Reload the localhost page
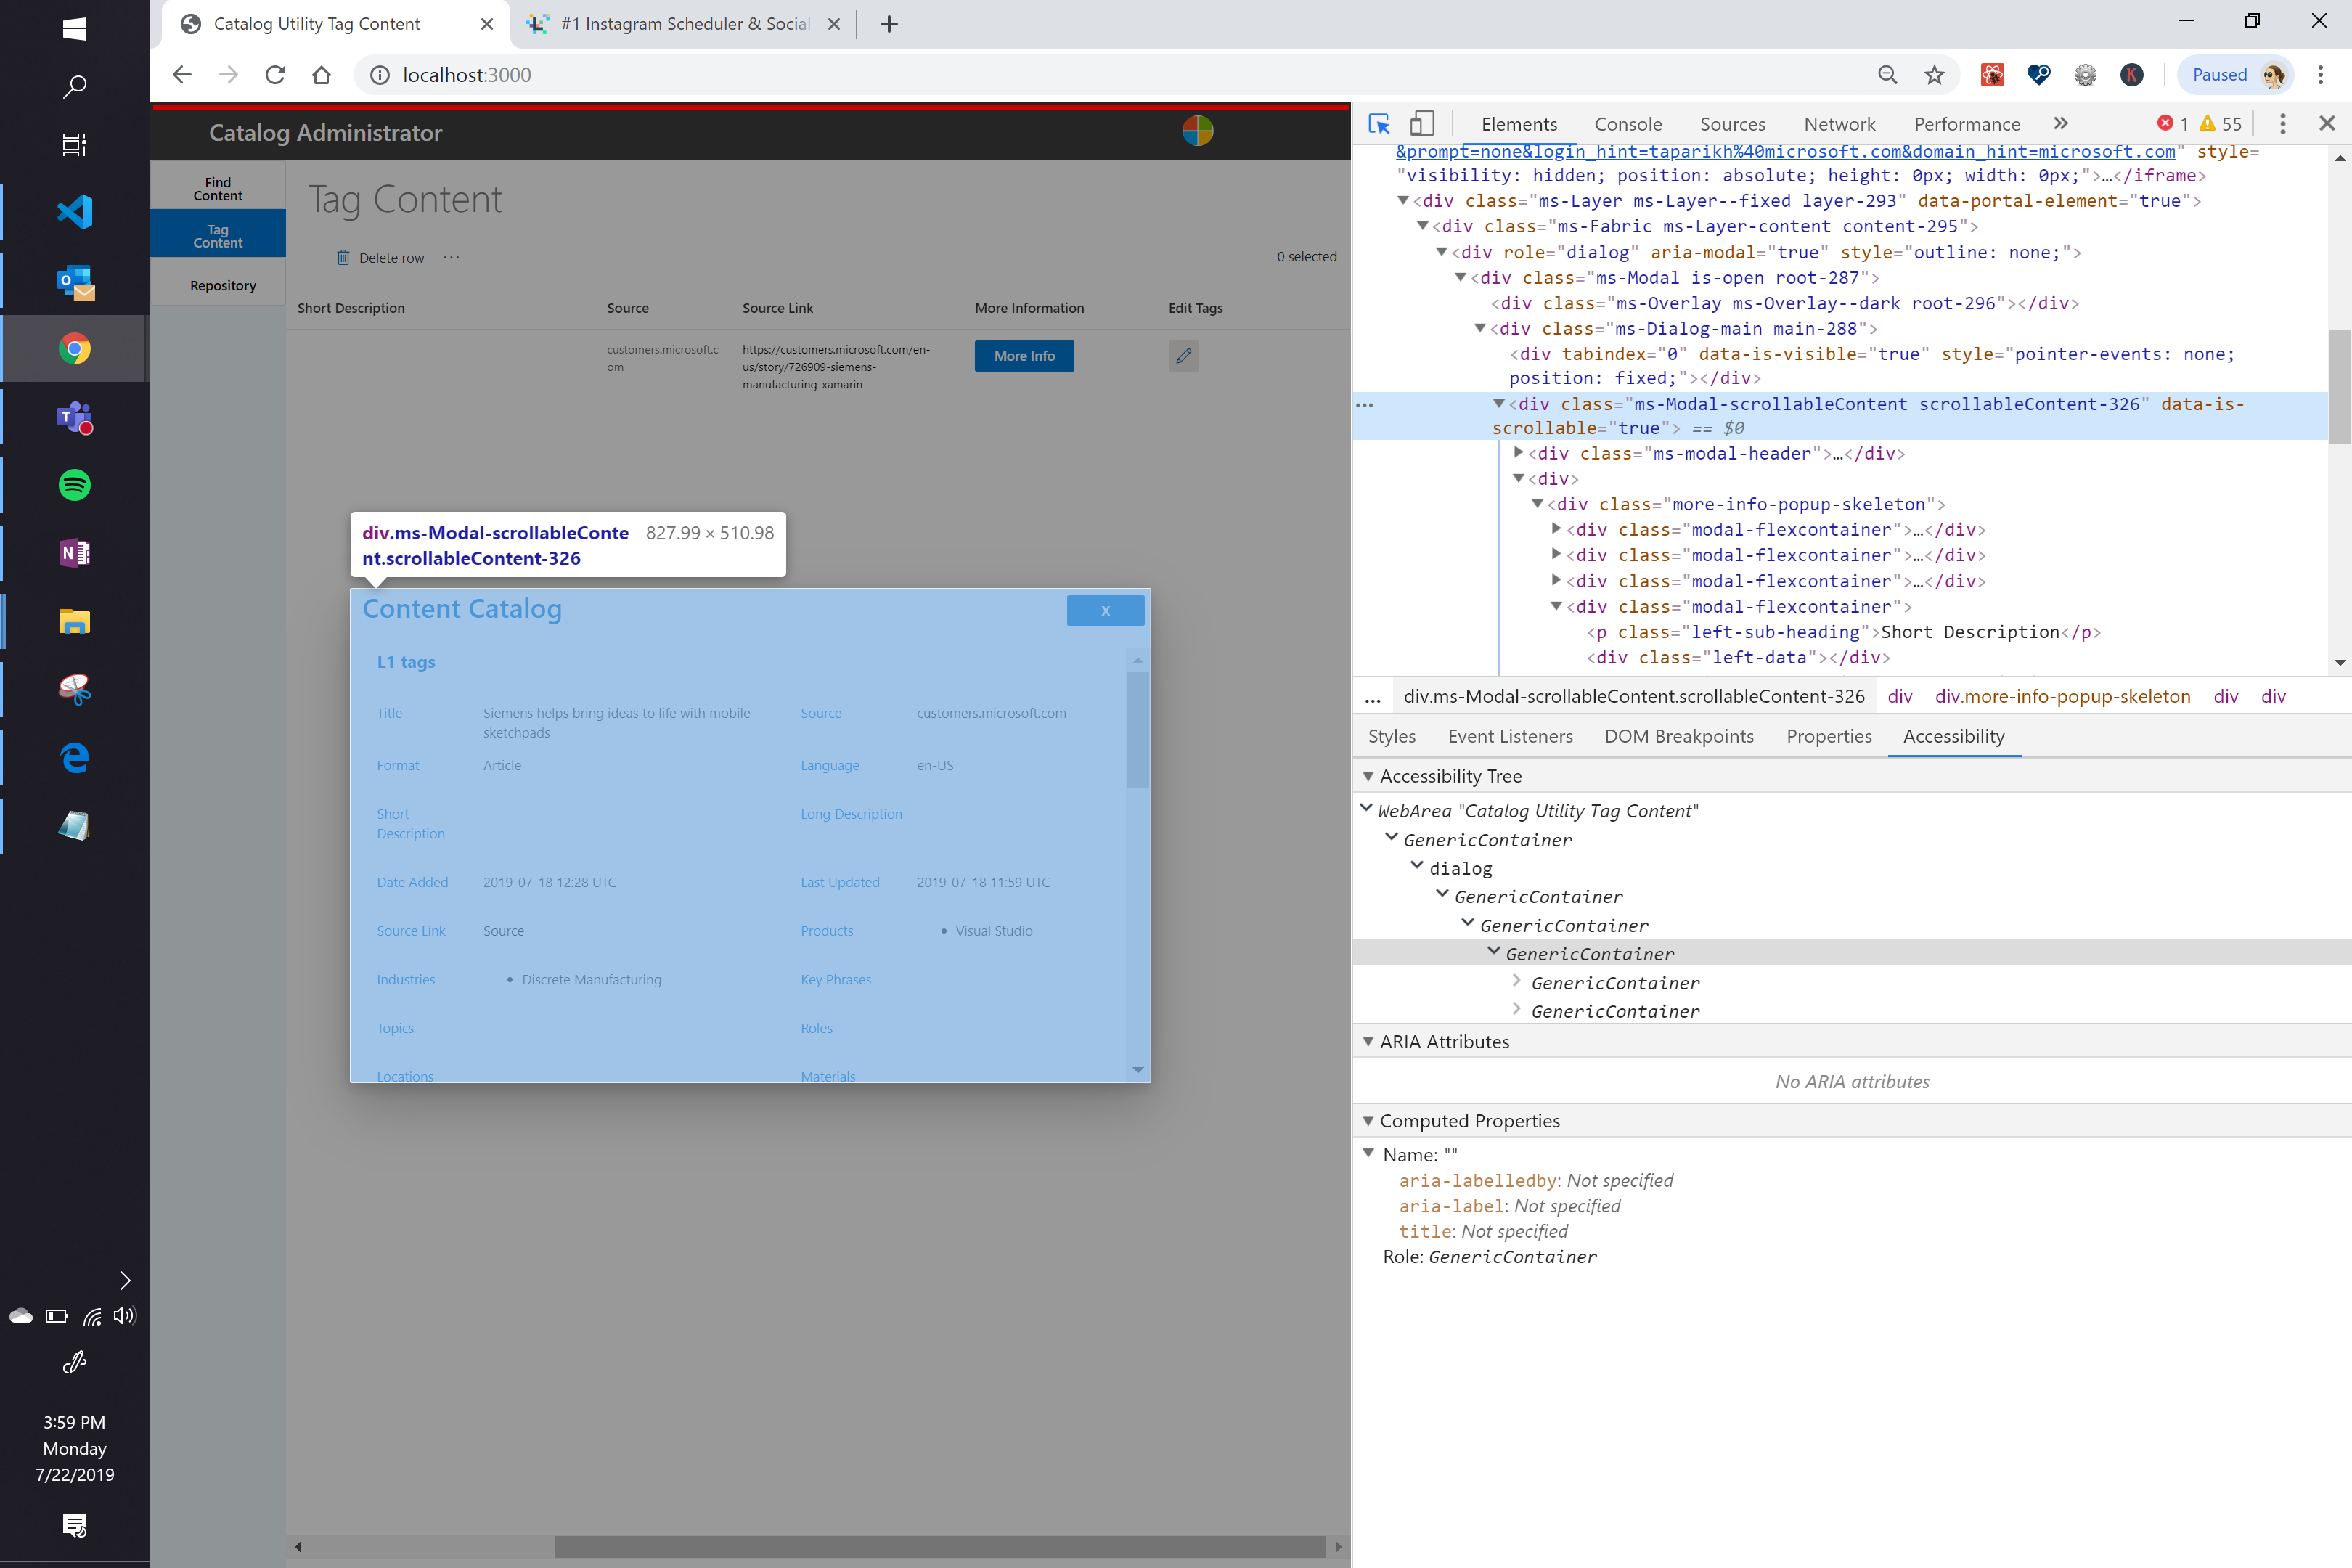The height and width of the screenshot is (1568, 2352). coord(276,74)
